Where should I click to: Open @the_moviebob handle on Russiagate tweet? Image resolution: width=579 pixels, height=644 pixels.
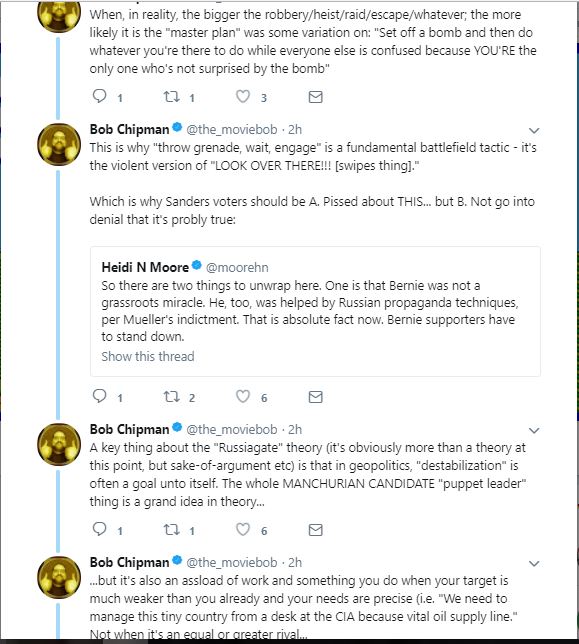232,430
